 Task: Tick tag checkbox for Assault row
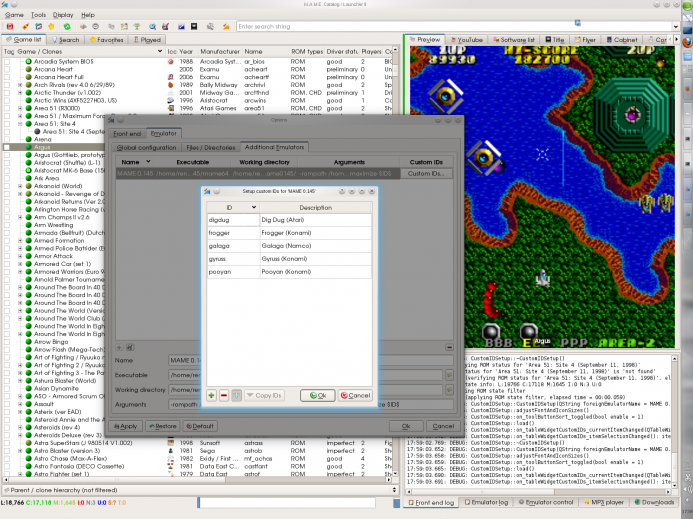coord(7,404)
